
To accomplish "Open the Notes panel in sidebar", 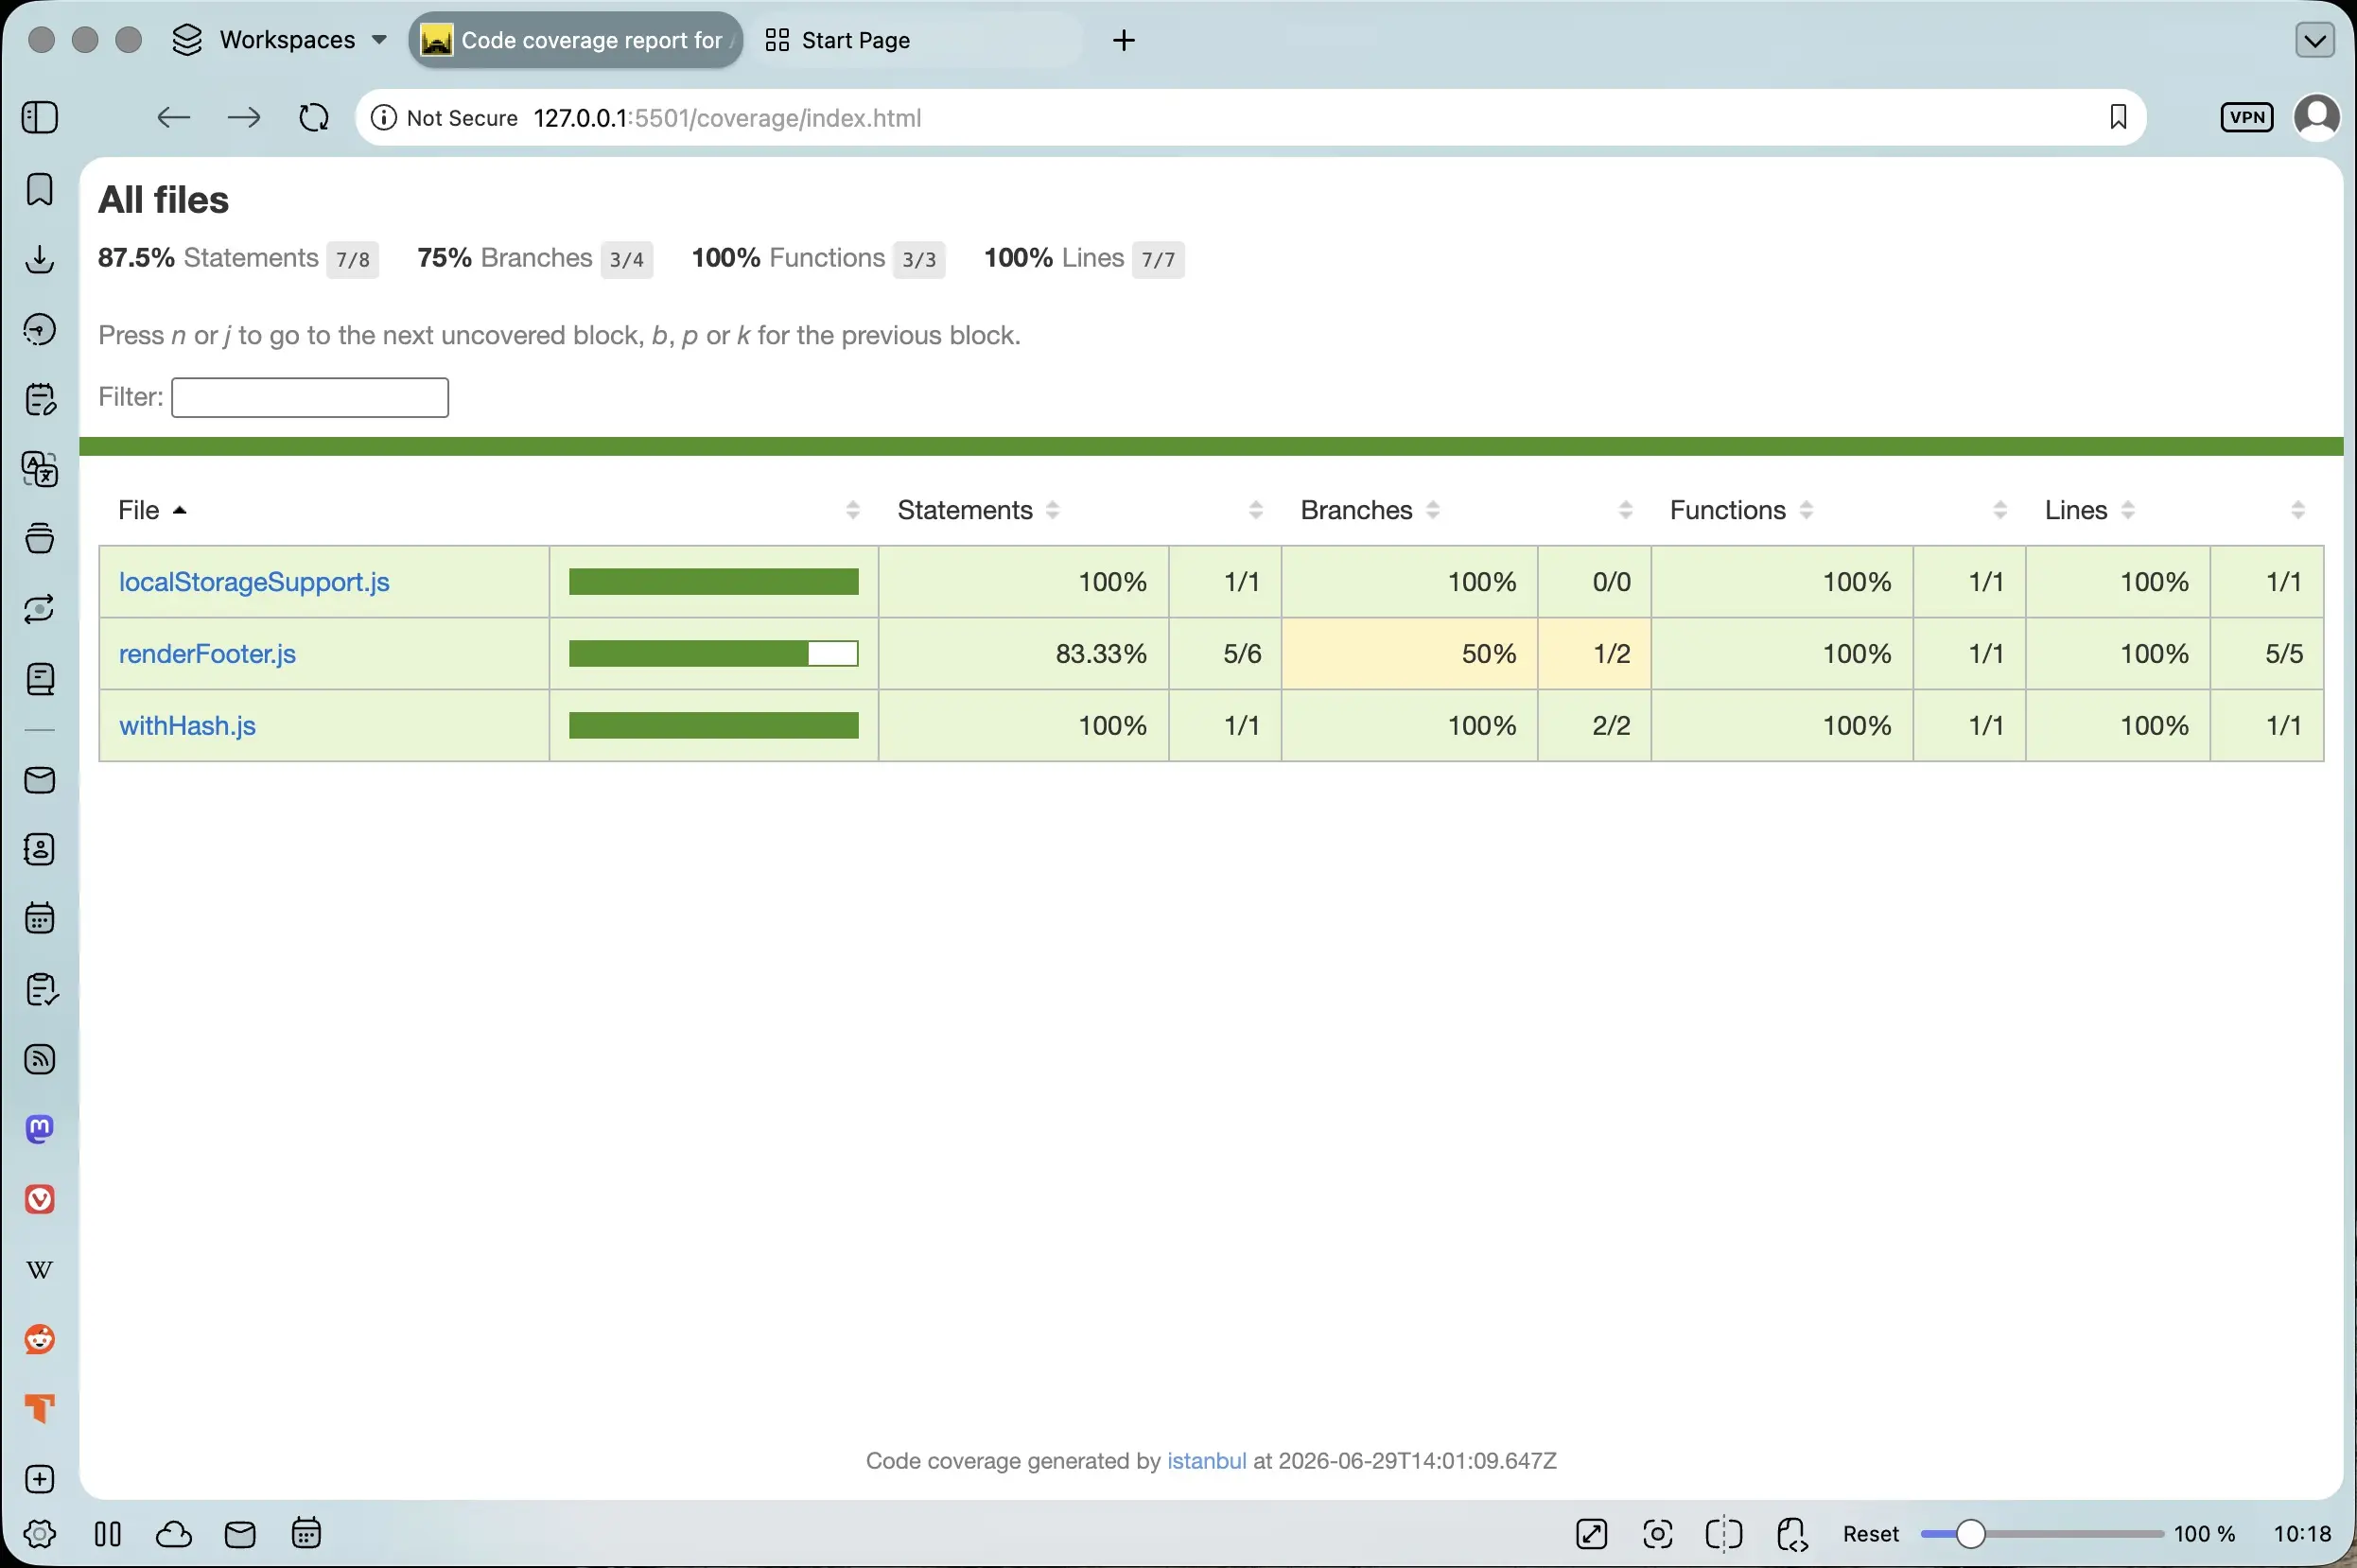I will pos(40,400).
